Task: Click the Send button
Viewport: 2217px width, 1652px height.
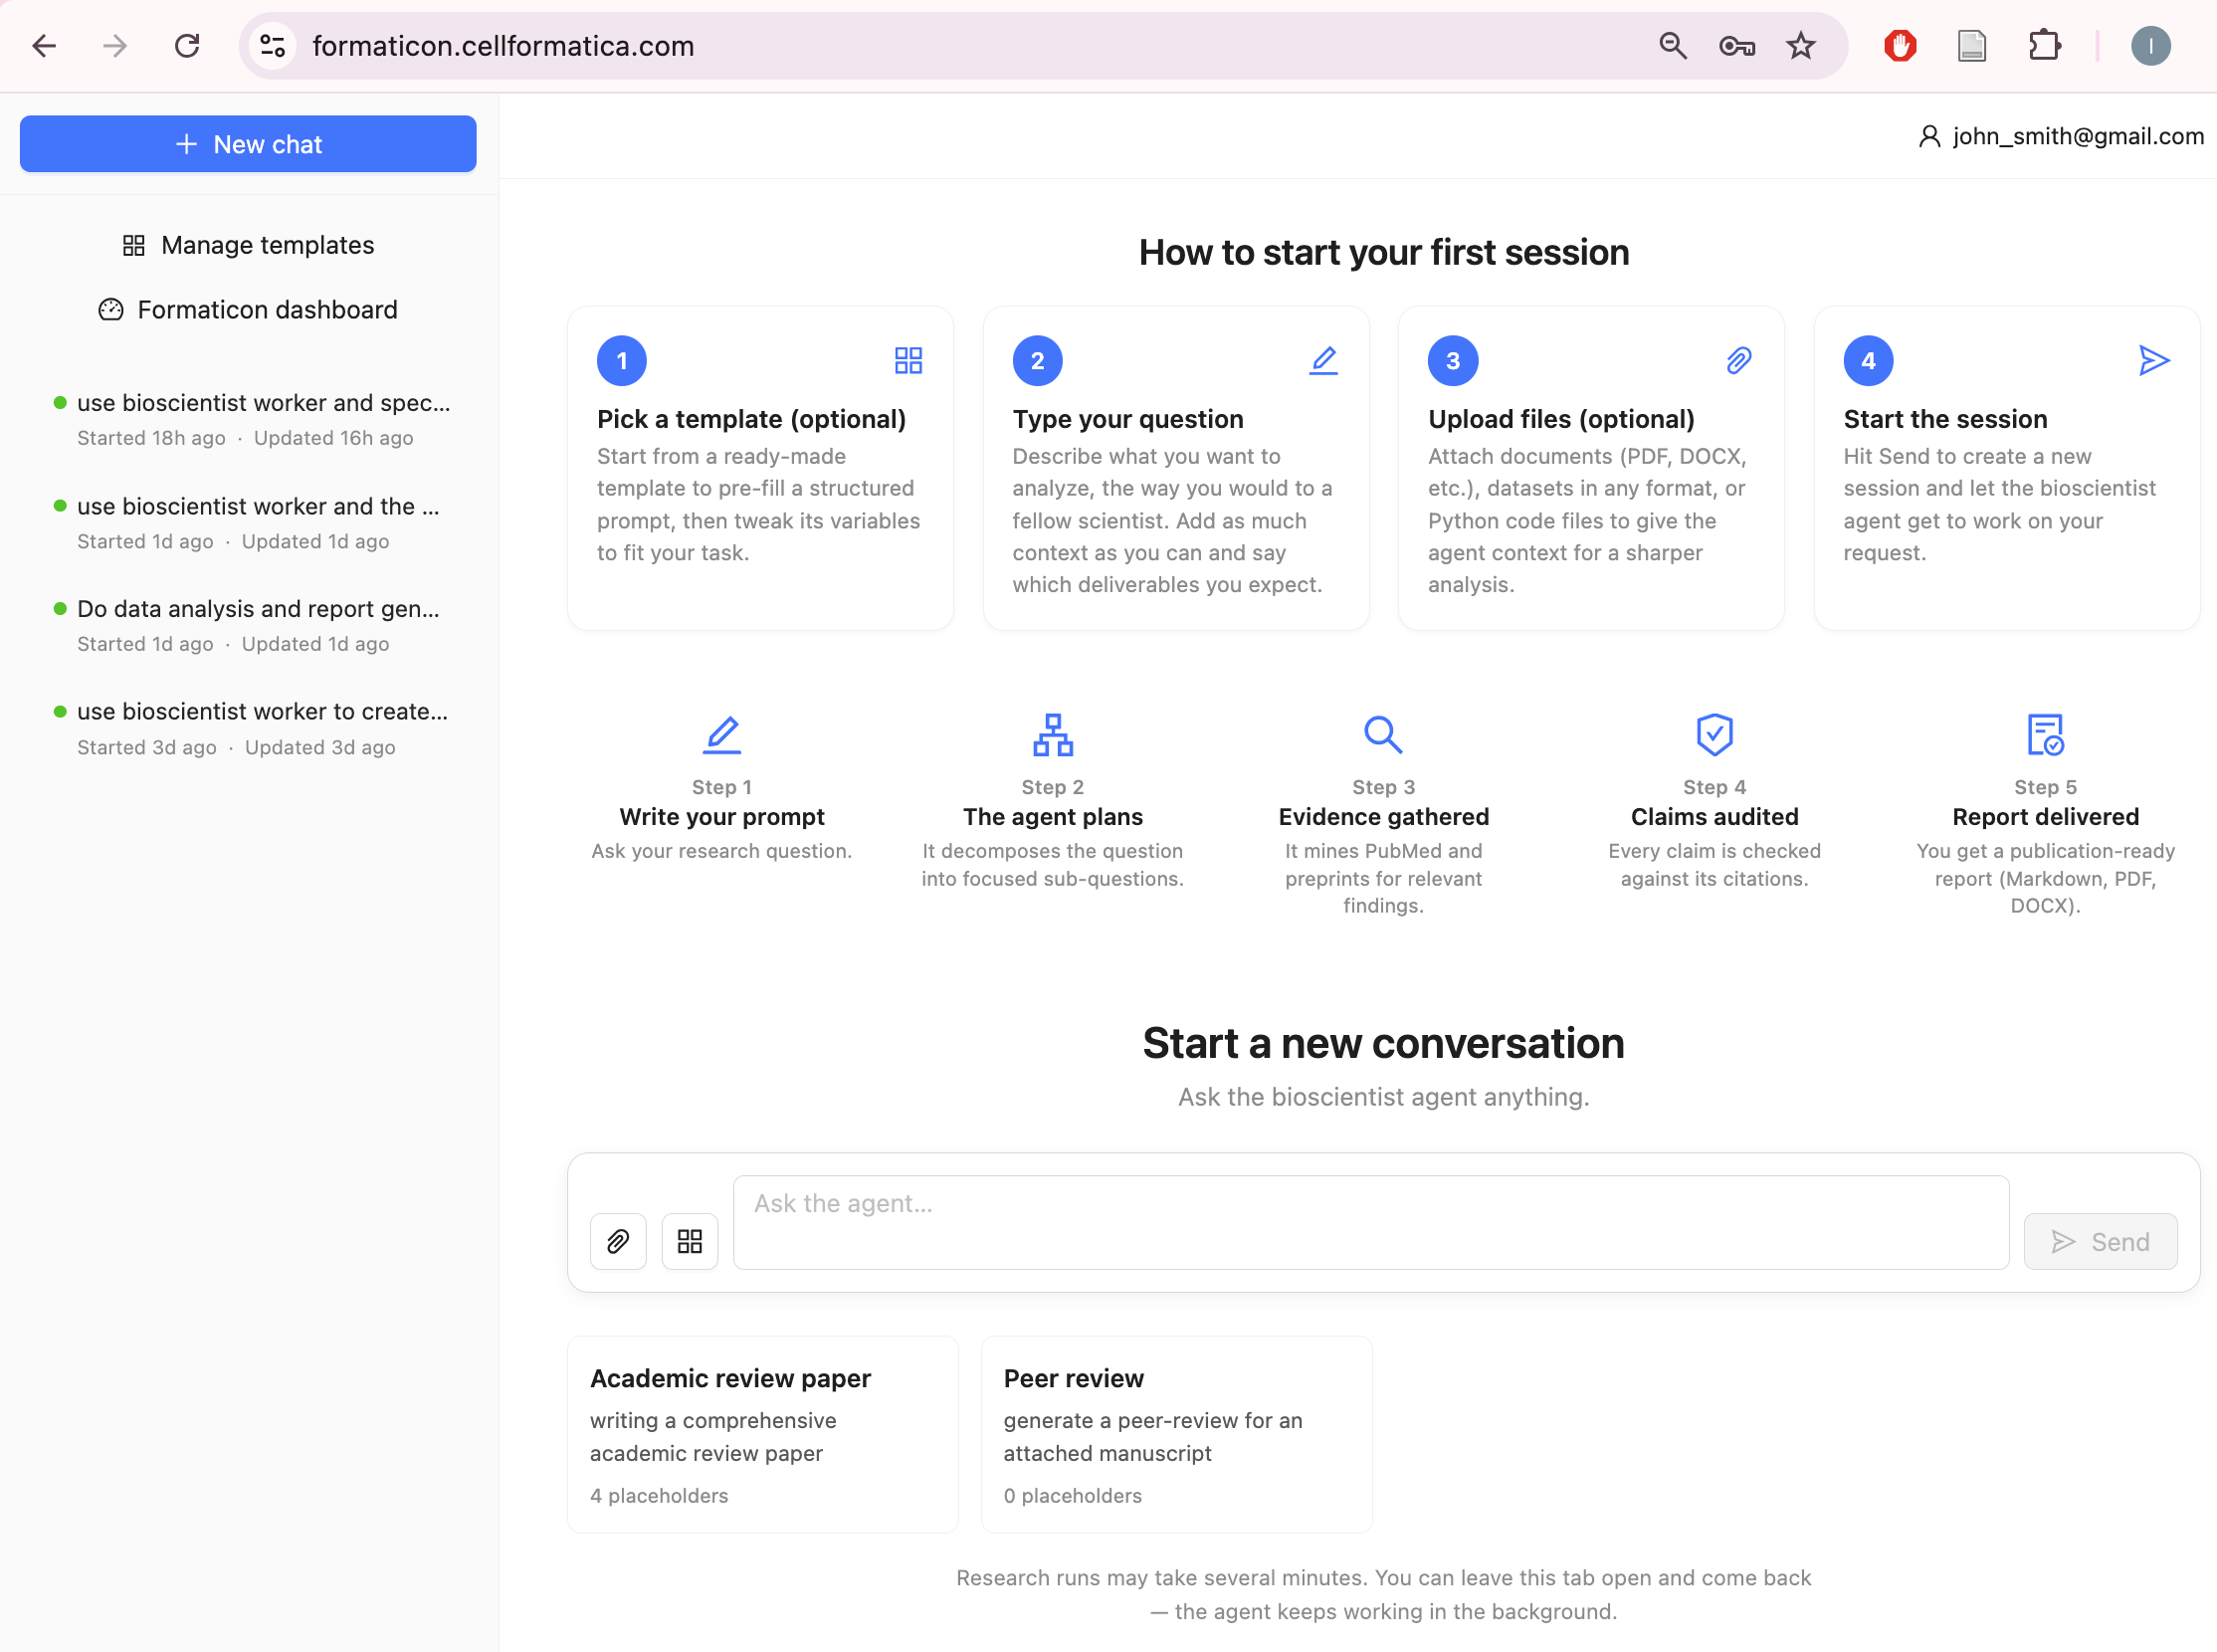Action: [x=2100, y=1242]
